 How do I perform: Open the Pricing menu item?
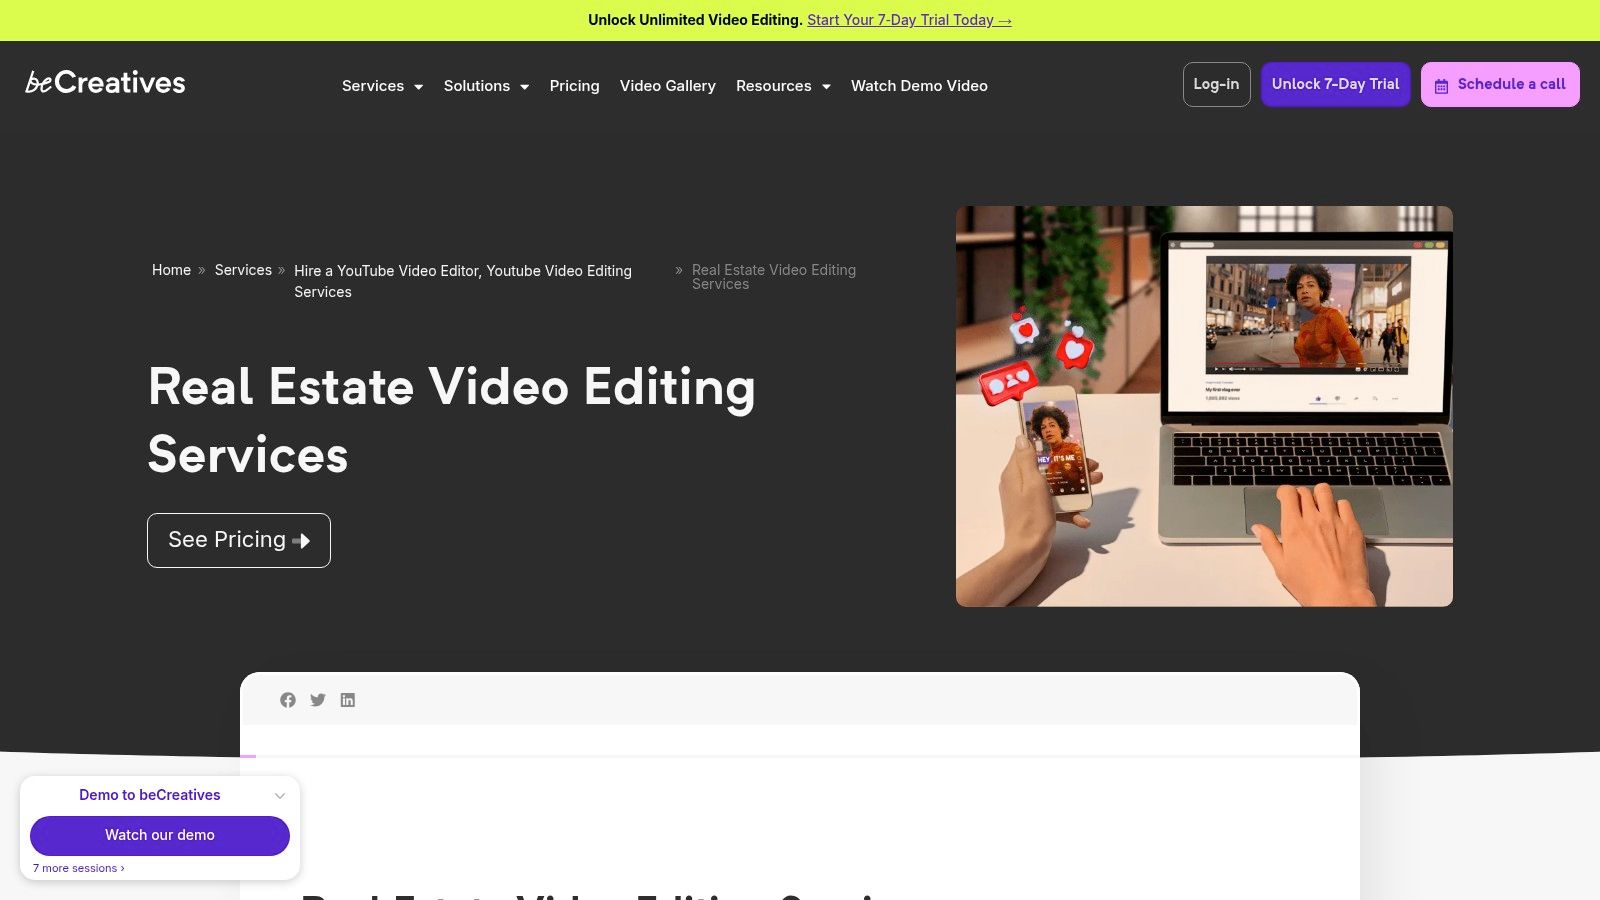pyautogui.click(x=574, y=86)
